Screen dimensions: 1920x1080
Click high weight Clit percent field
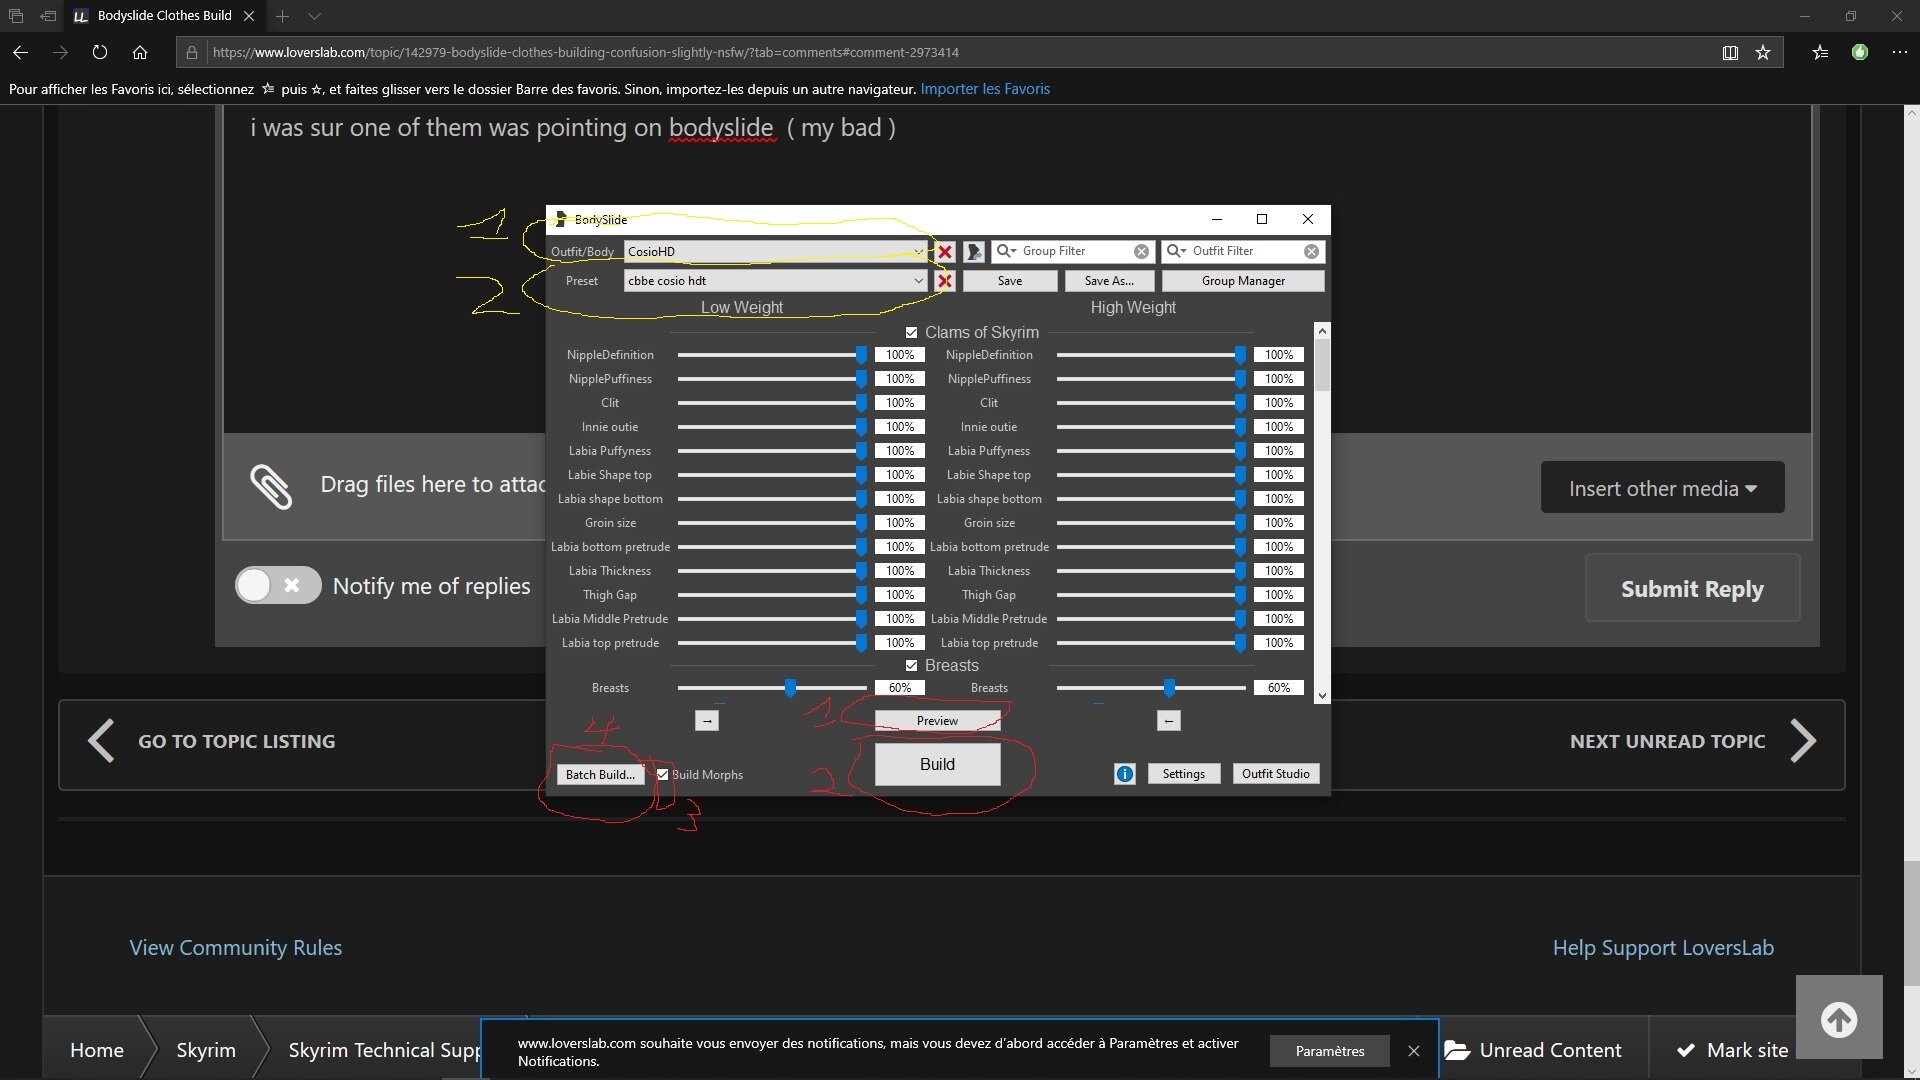tap(1279, 403)
